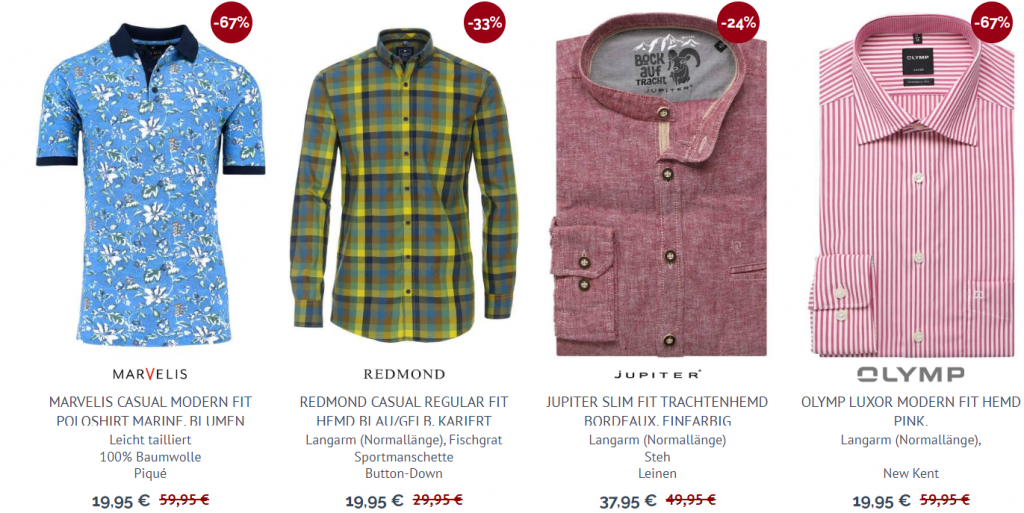Viewport: 1024px width, 513px height.
Task: Open Marvelis Casual Modern Fit Poloshirt title link
Action: 150,411
